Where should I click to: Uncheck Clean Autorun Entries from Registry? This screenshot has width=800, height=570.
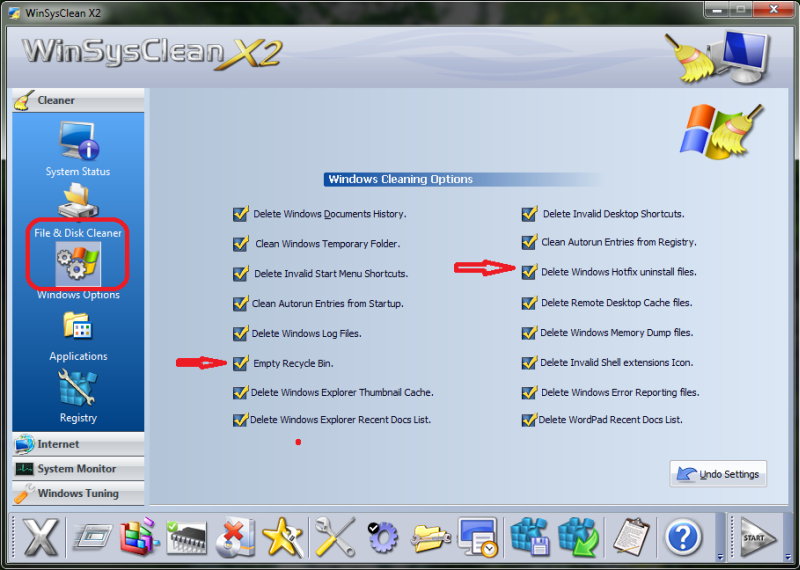pos(529,242)
